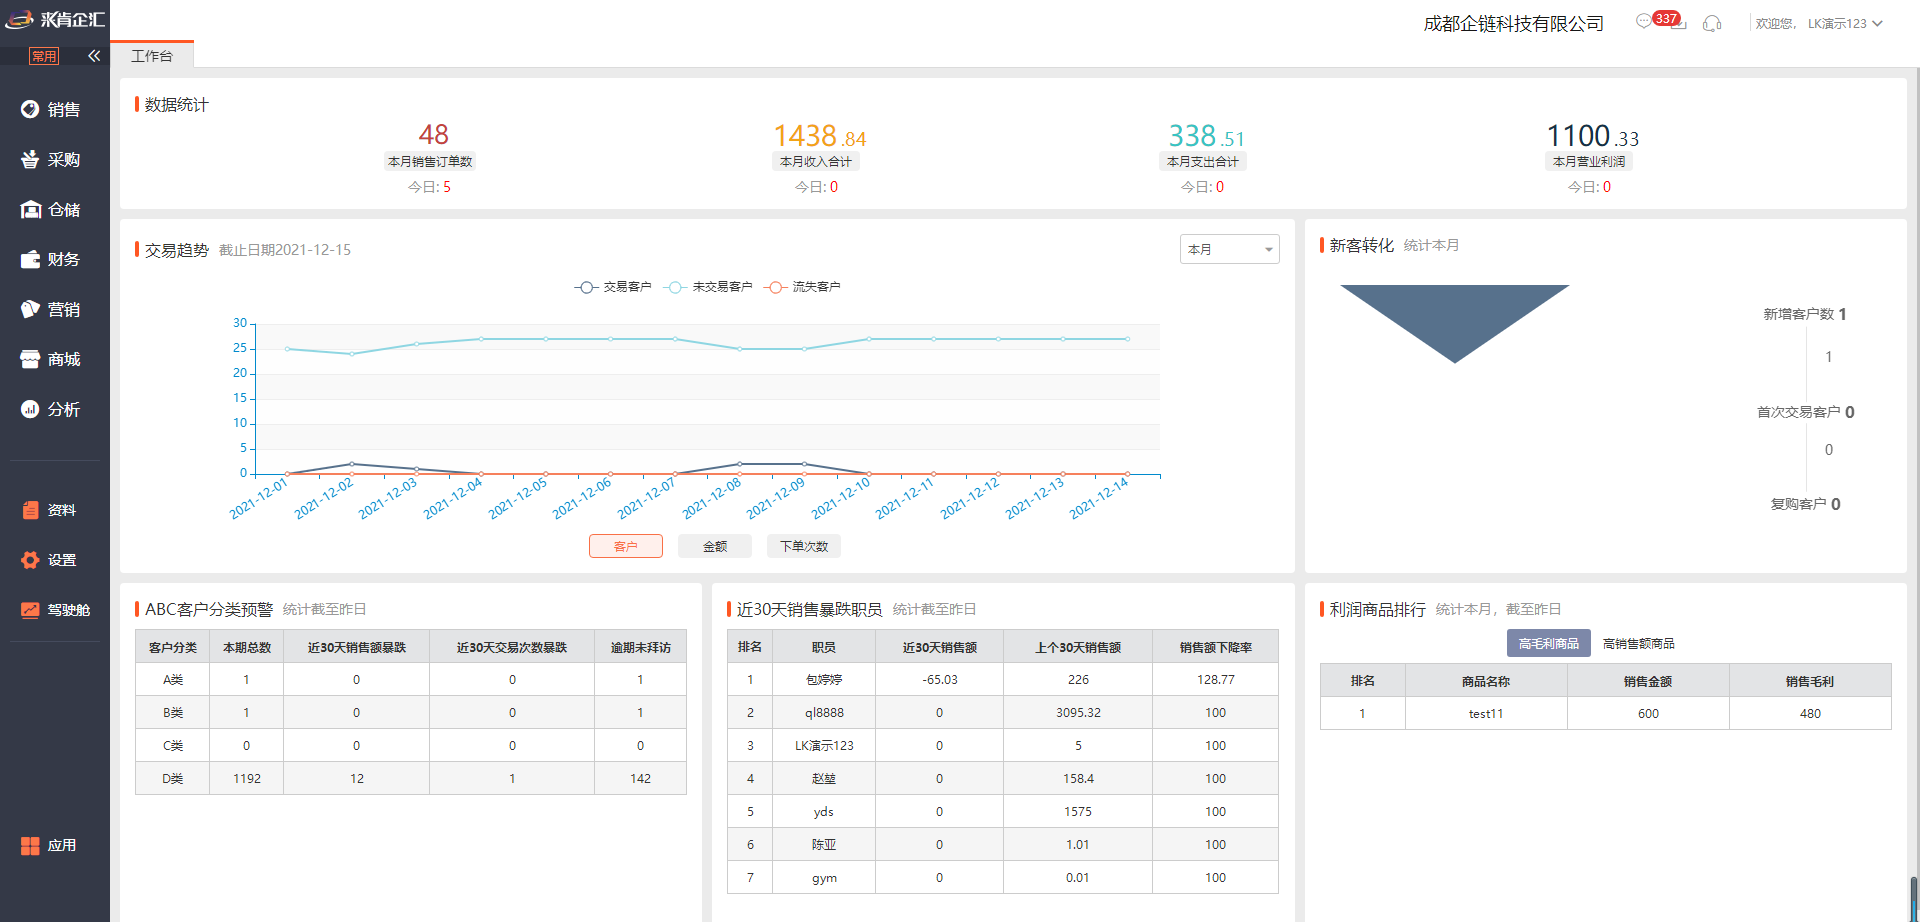Viewport: 1920px width, 922px height.
Task: Open the 财务 finance sidebar icon
Action: [x=30, y=260]
